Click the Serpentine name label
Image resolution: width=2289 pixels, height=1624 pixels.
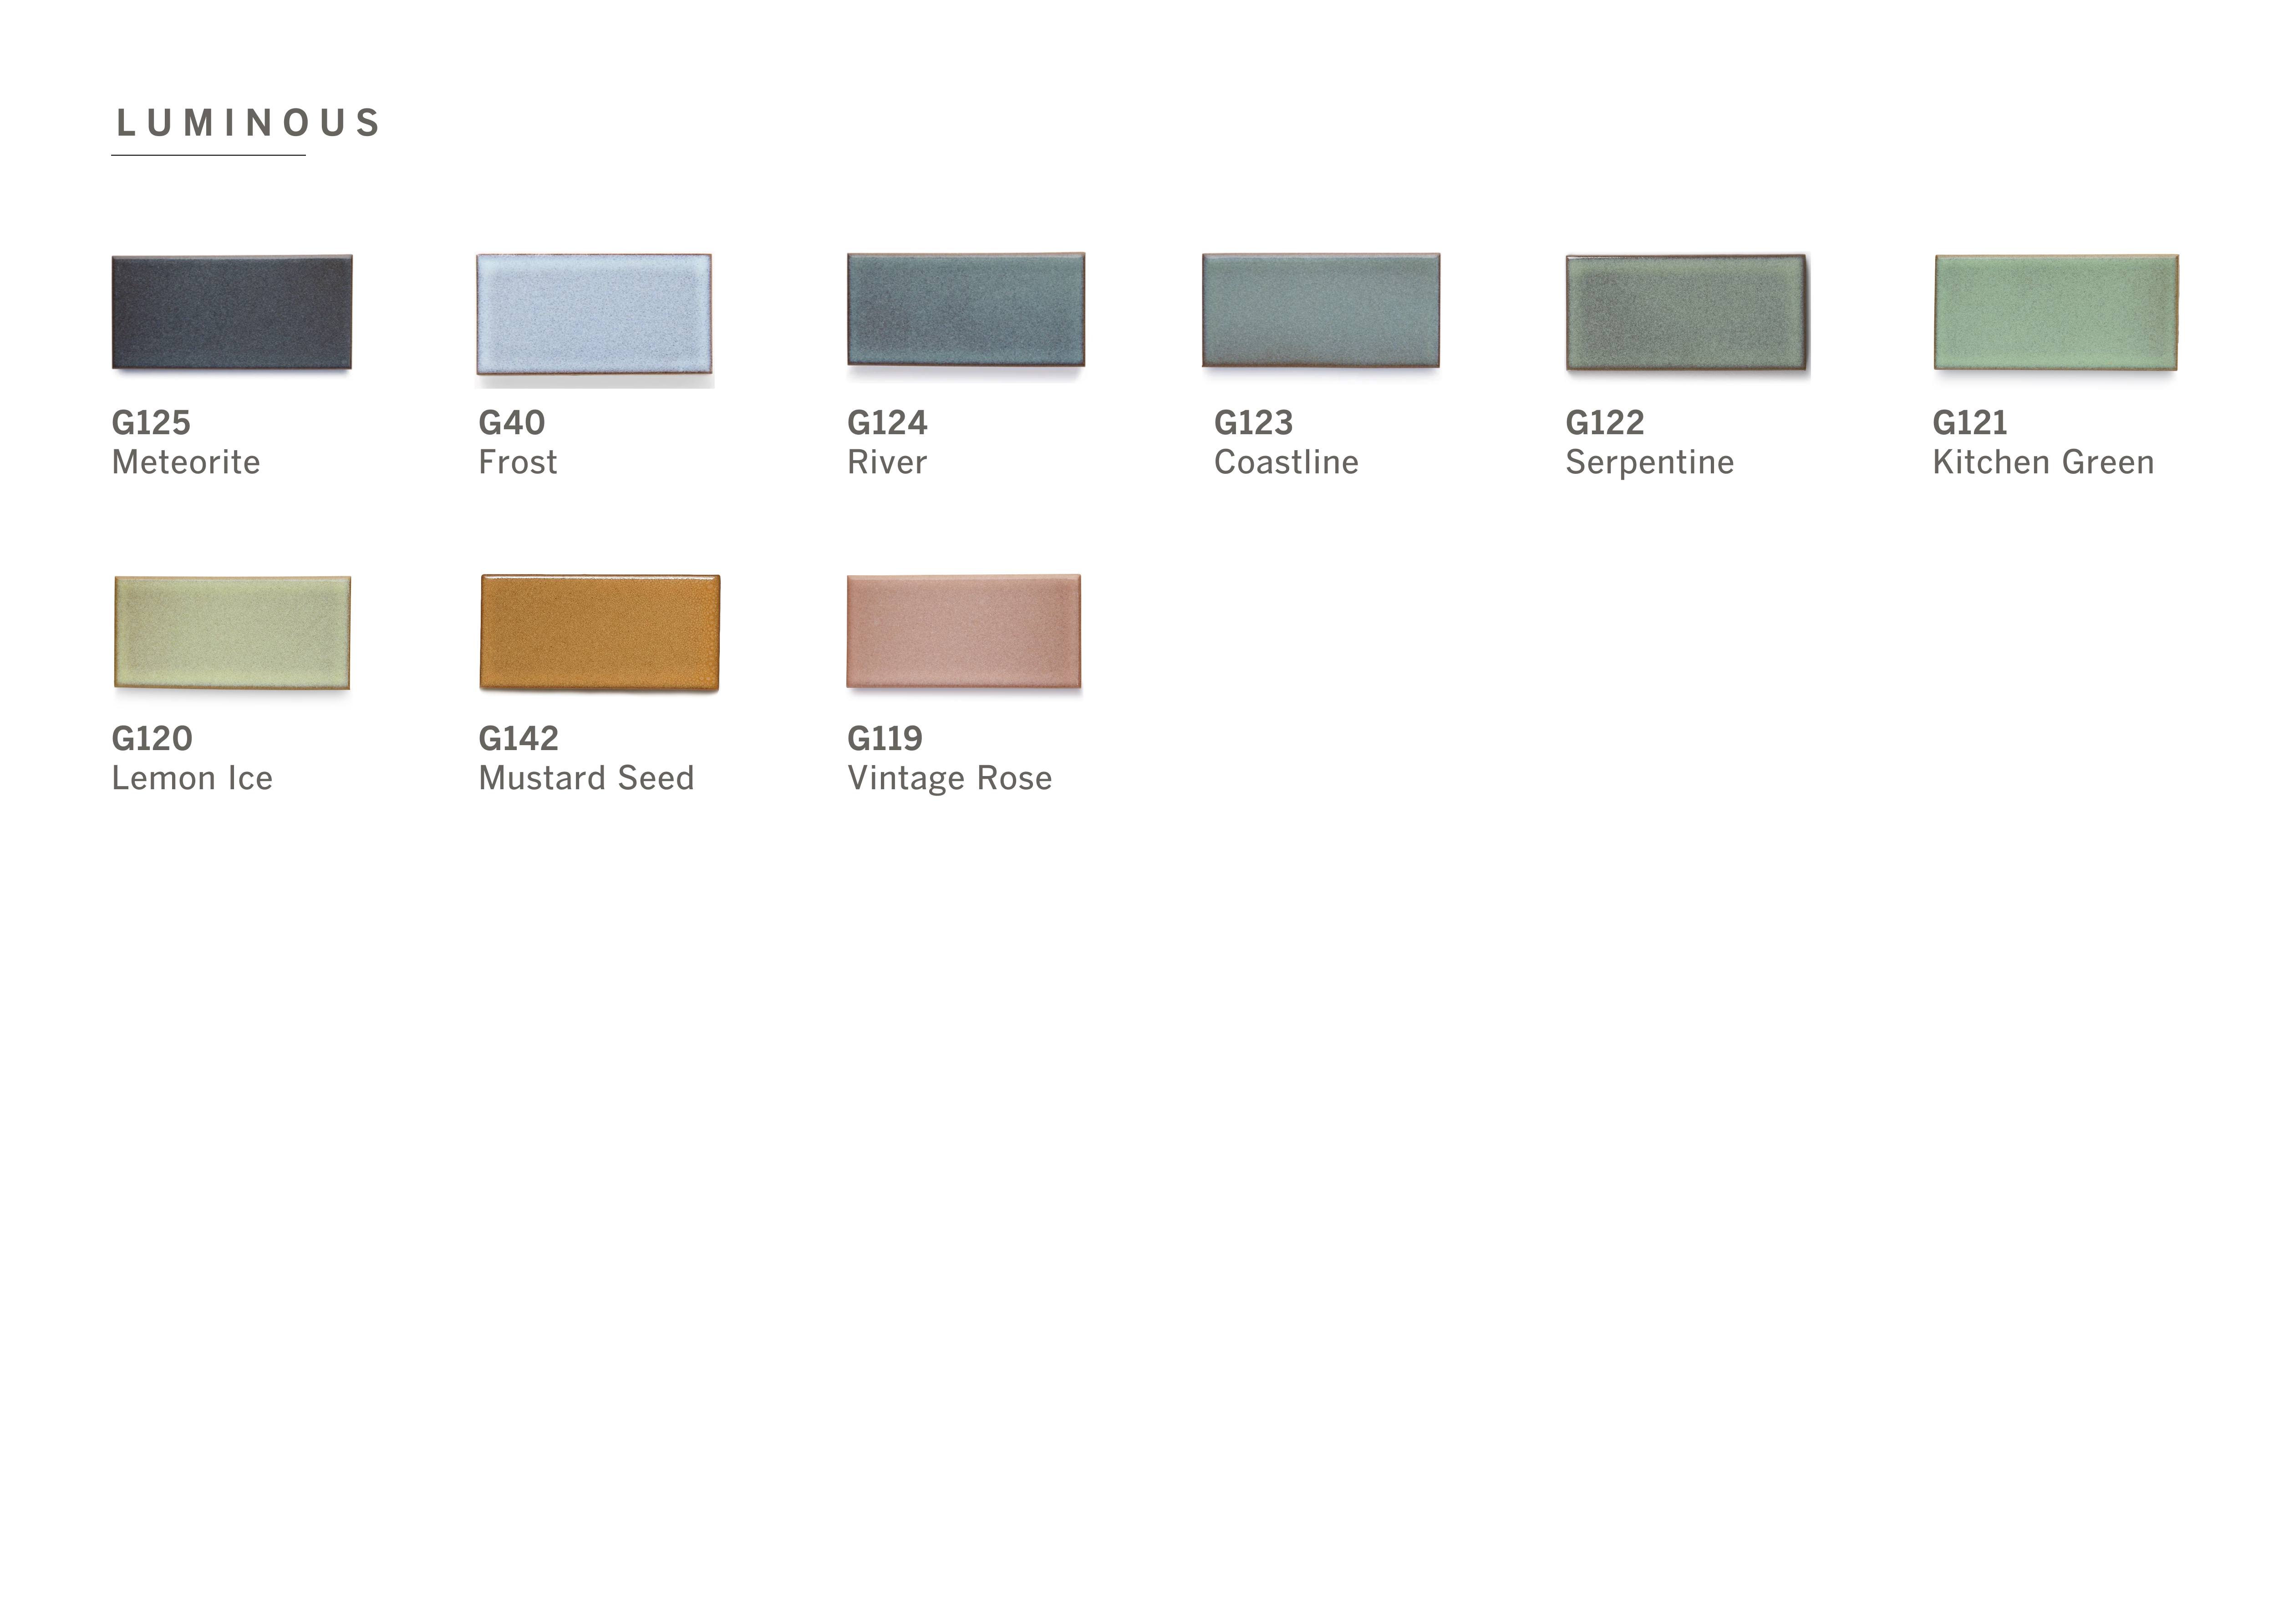point(1650,463)
